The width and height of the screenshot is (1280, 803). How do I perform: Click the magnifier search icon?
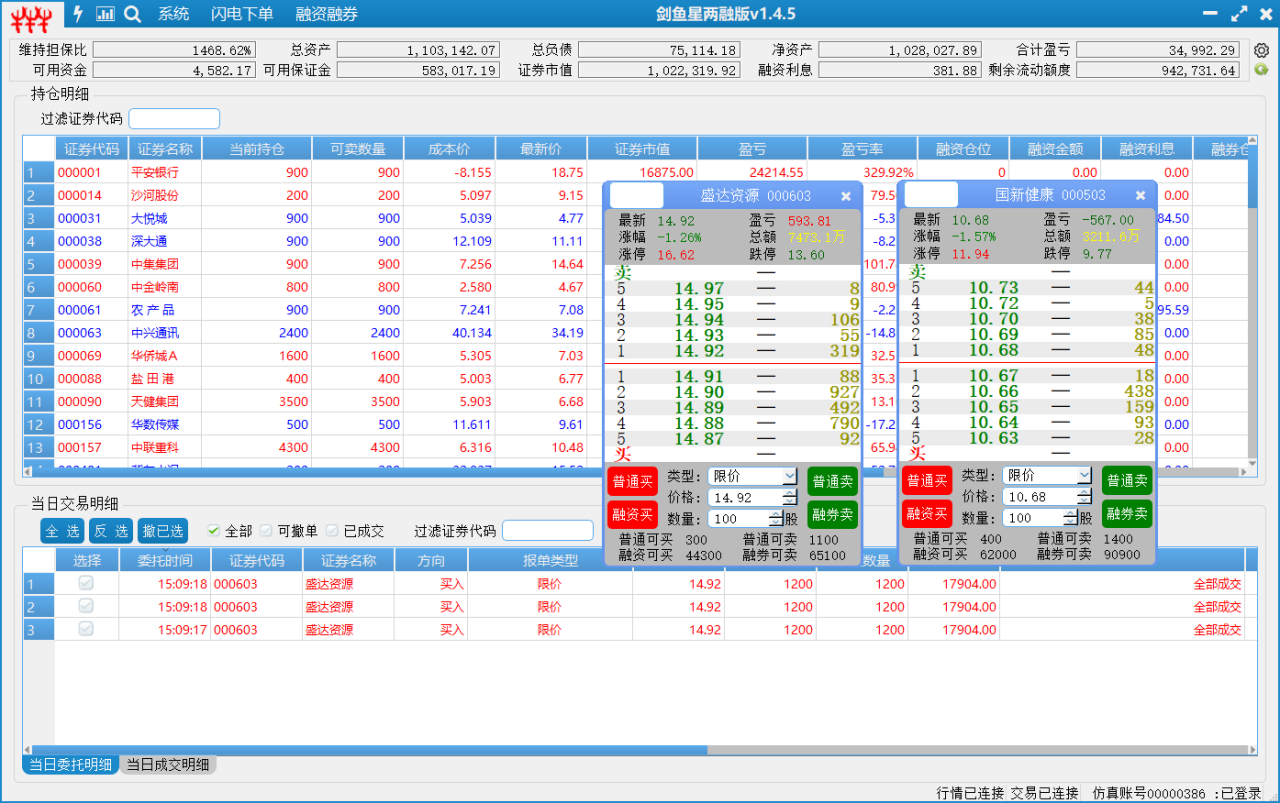pos(132,14)
